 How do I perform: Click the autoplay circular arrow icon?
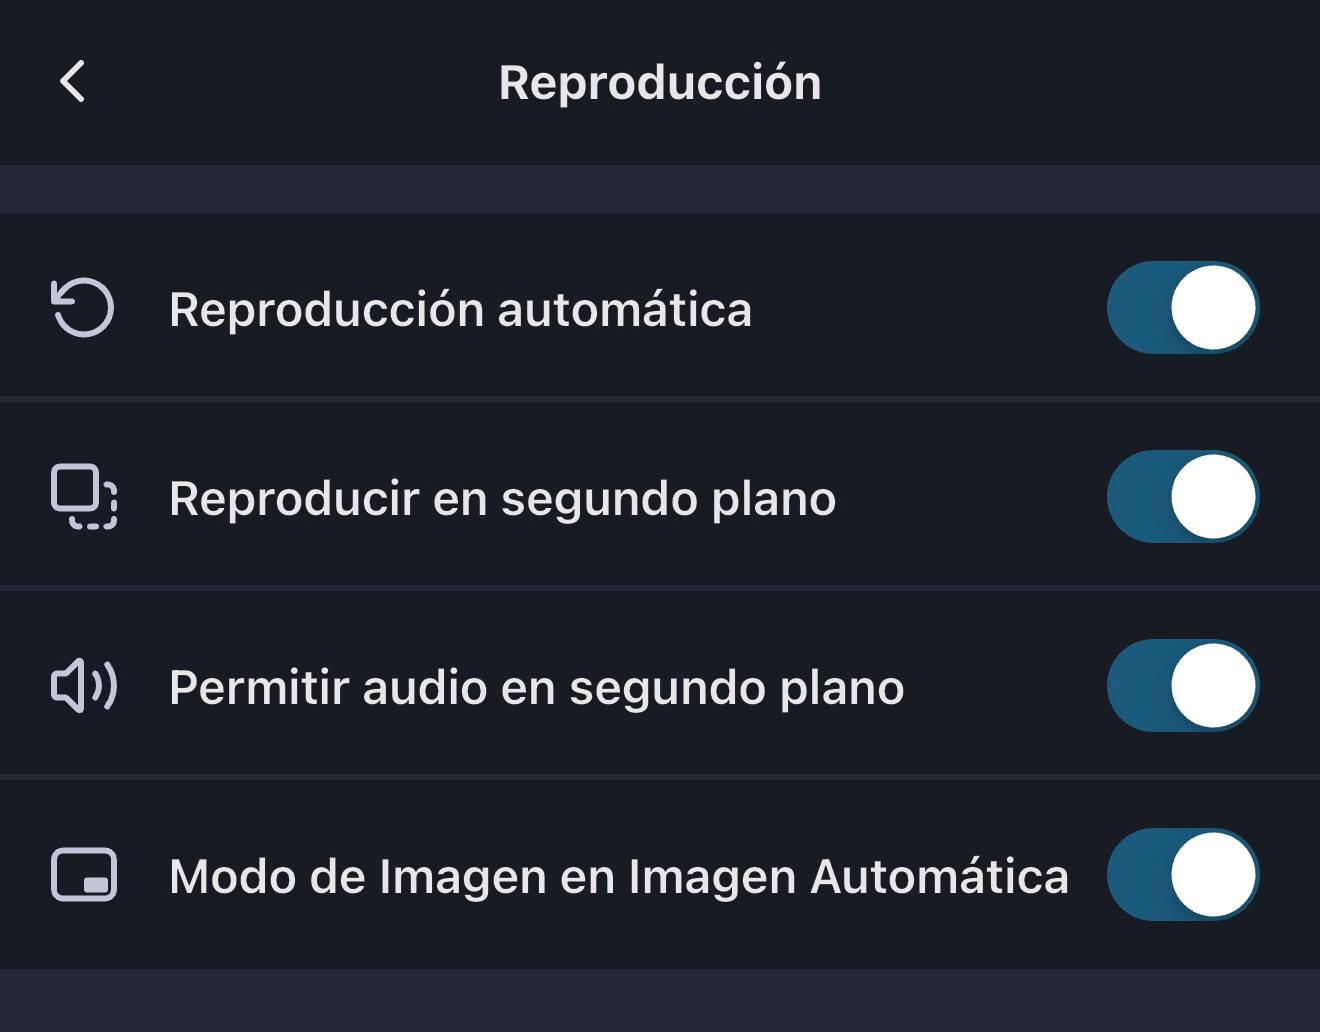tap(83, 307)
